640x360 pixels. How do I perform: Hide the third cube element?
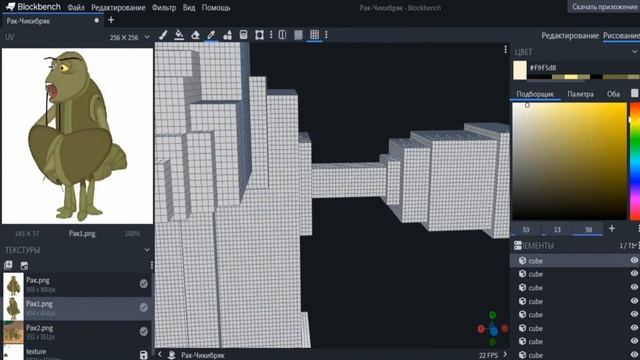click(634, 287)
